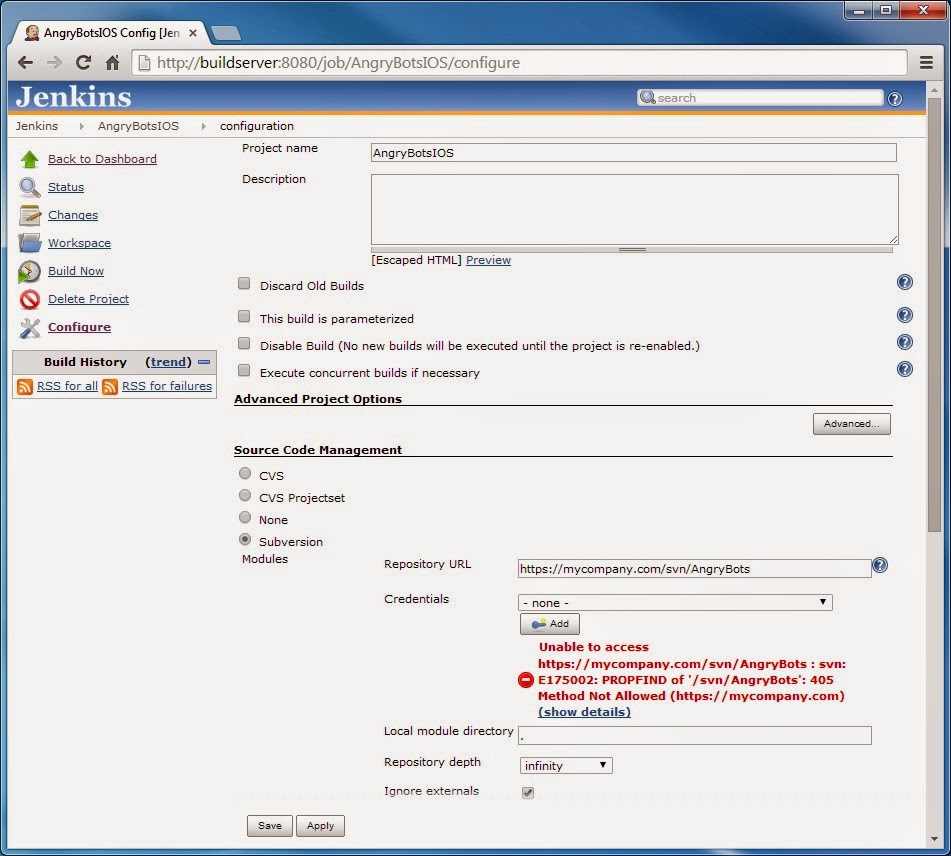The width and height of the screenshot is (951, 856).
Task: Click the Jenkins search box
Action: [x=759, y=98]
